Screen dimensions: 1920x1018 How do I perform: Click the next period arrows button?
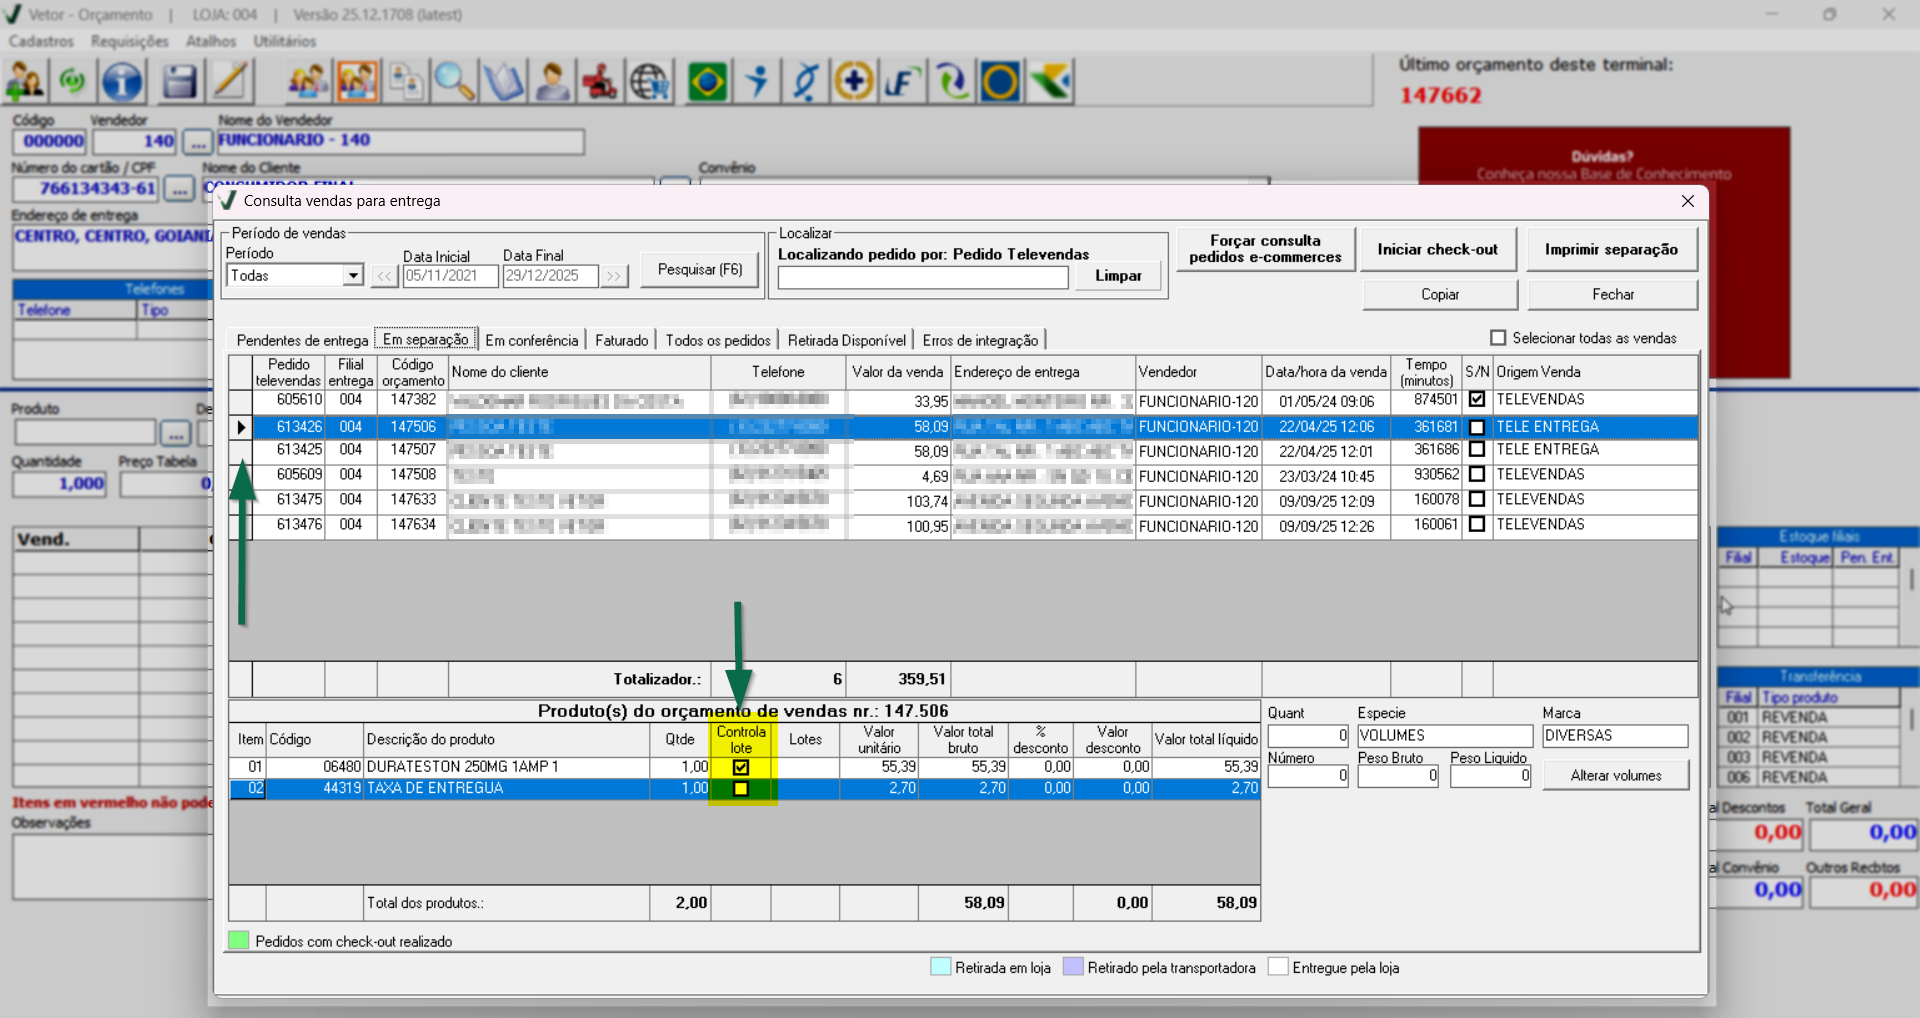(x=614, y=276)
